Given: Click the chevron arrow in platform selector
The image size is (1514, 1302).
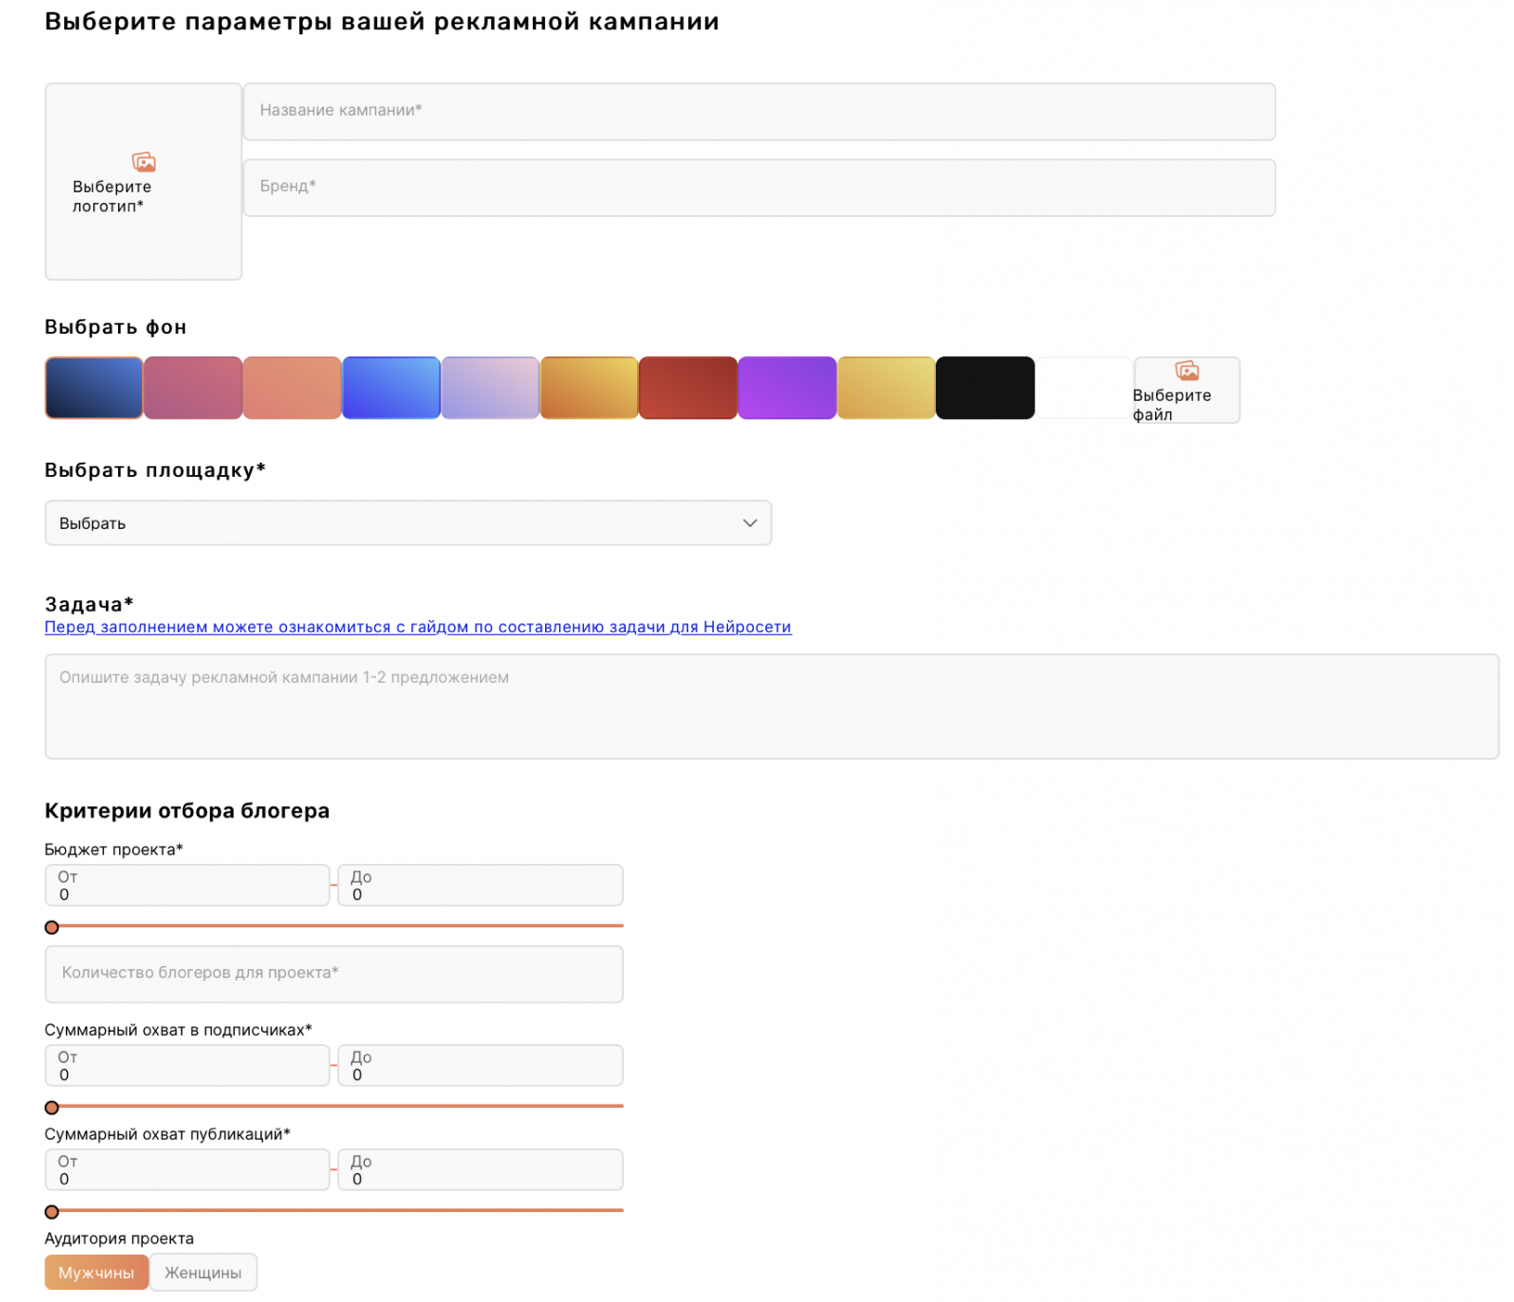Looking at the screenshot, I should pos(750,523).
